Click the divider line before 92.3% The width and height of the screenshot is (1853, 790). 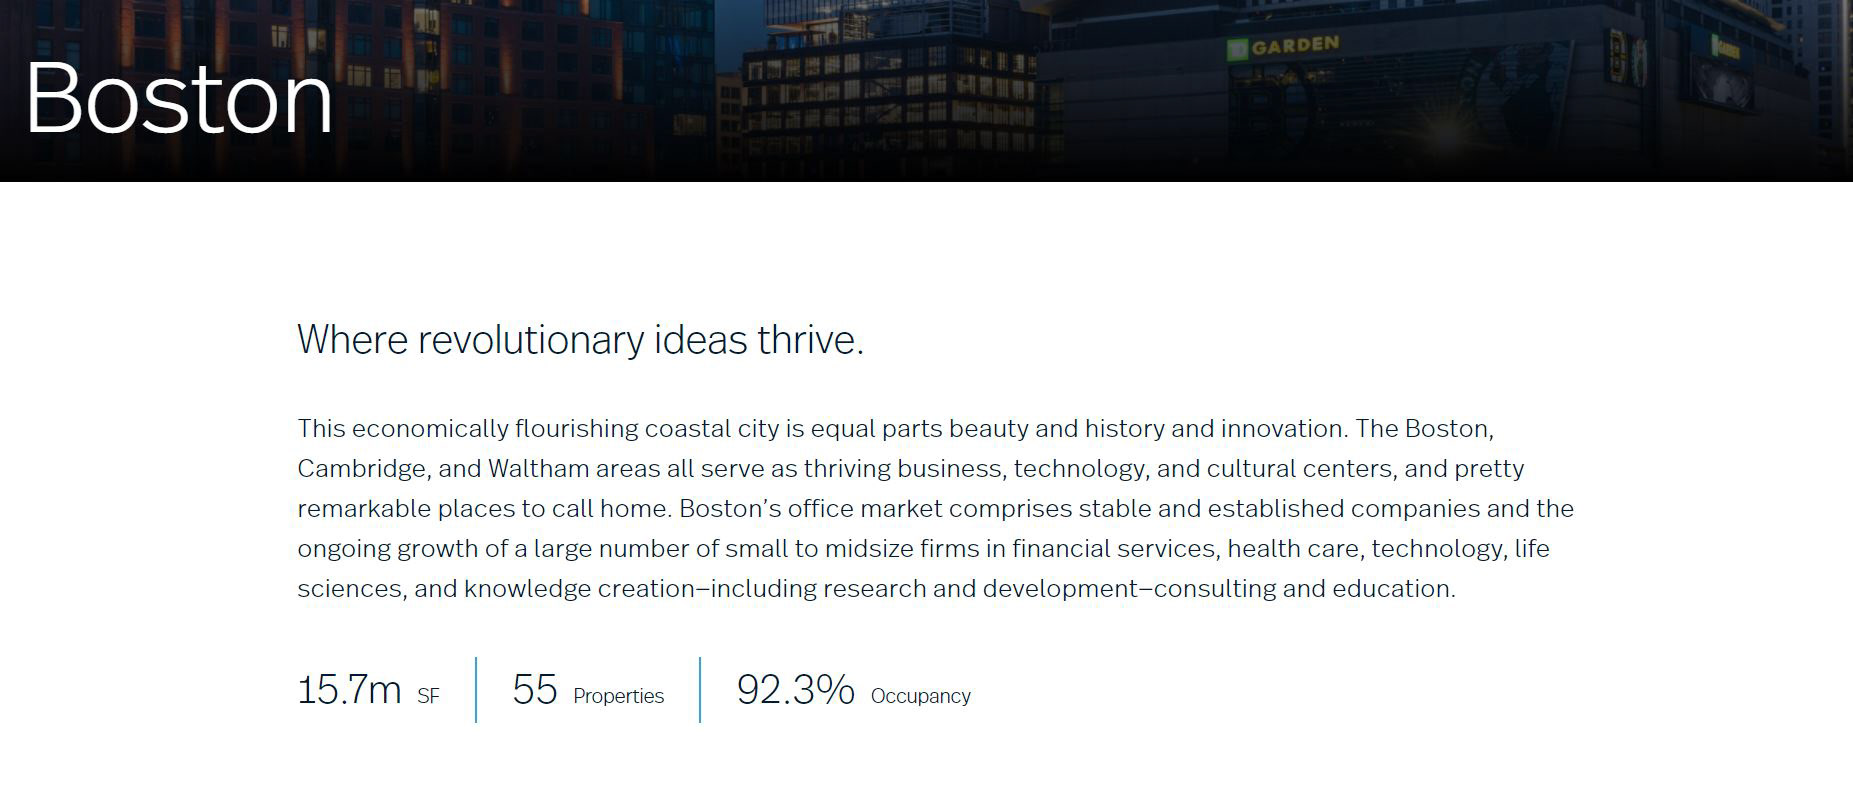click(700, 689)
